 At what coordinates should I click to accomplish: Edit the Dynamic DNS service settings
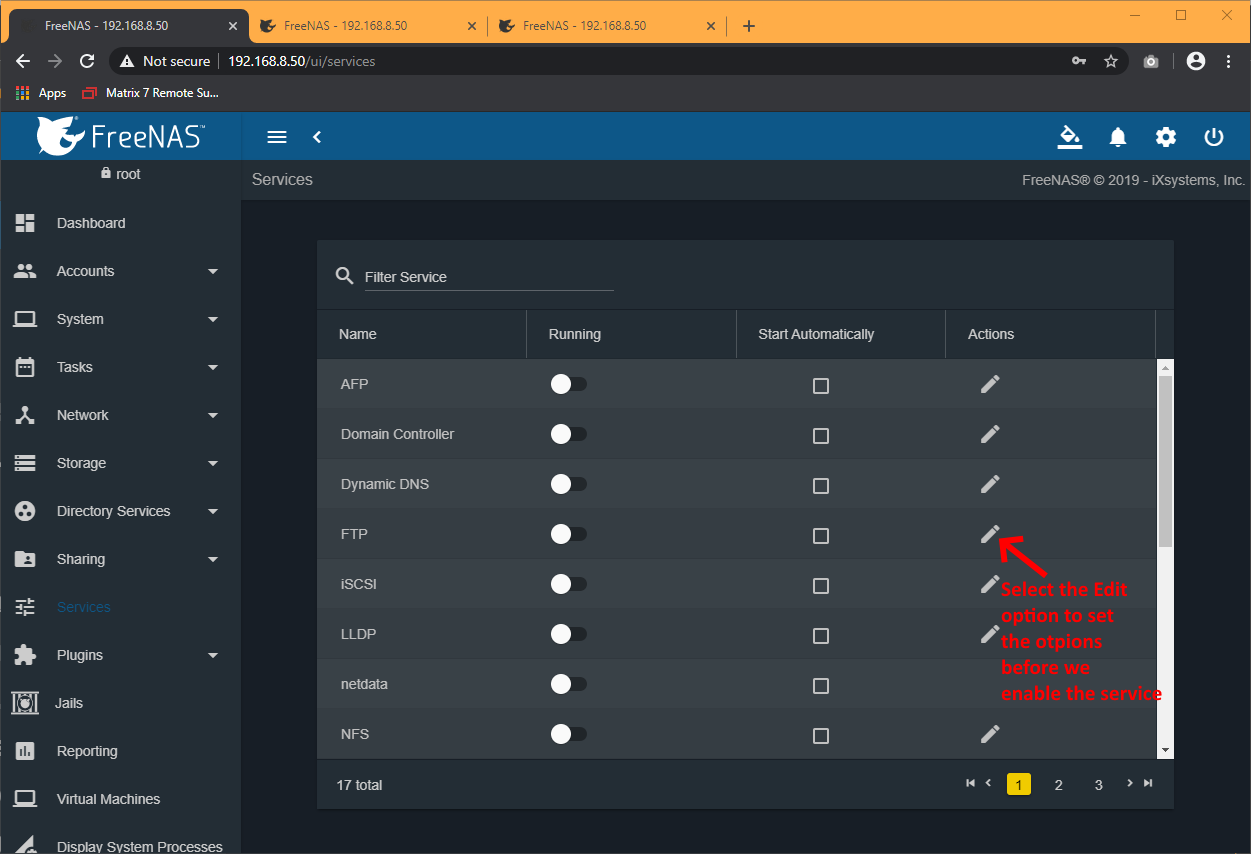990,484
